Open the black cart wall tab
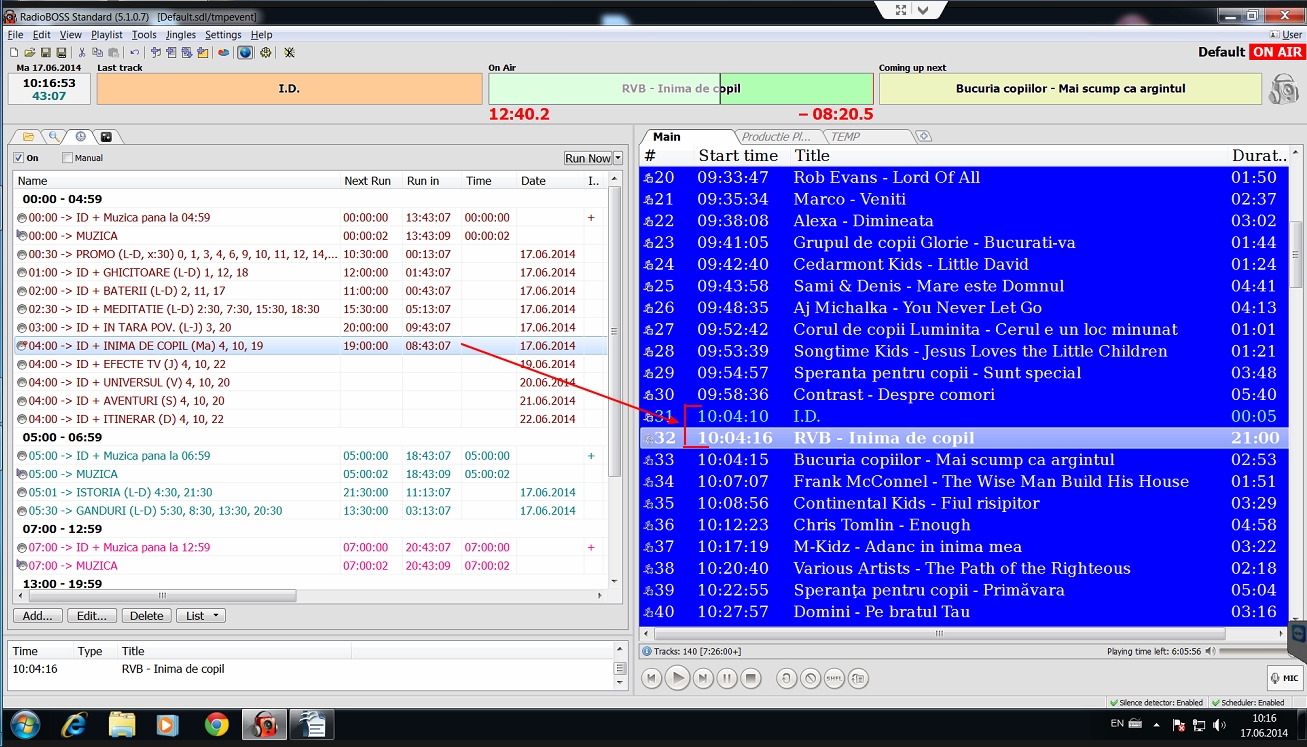 click(106, 136)
